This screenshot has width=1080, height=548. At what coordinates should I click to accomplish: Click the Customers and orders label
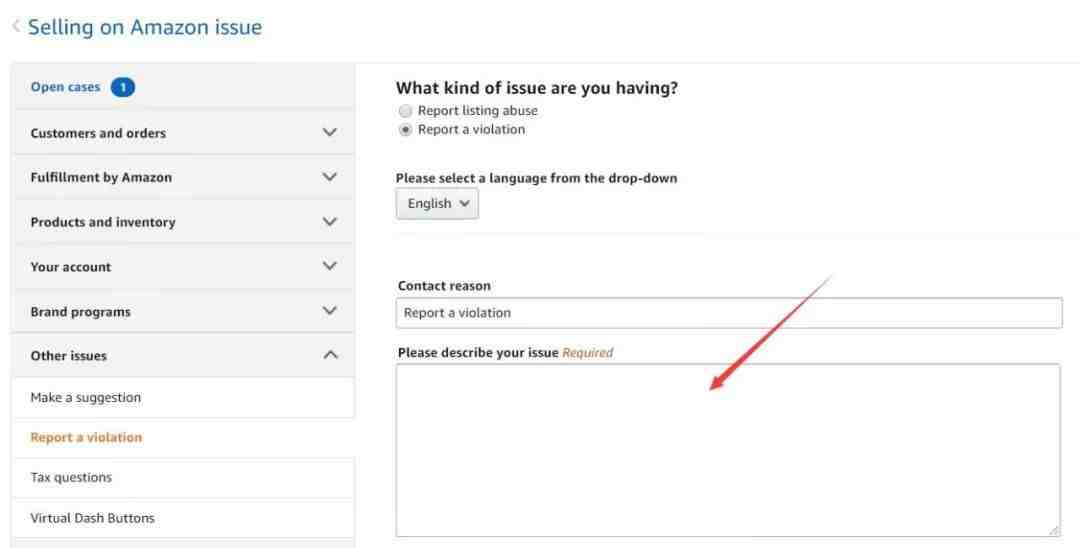click(98, 133)
